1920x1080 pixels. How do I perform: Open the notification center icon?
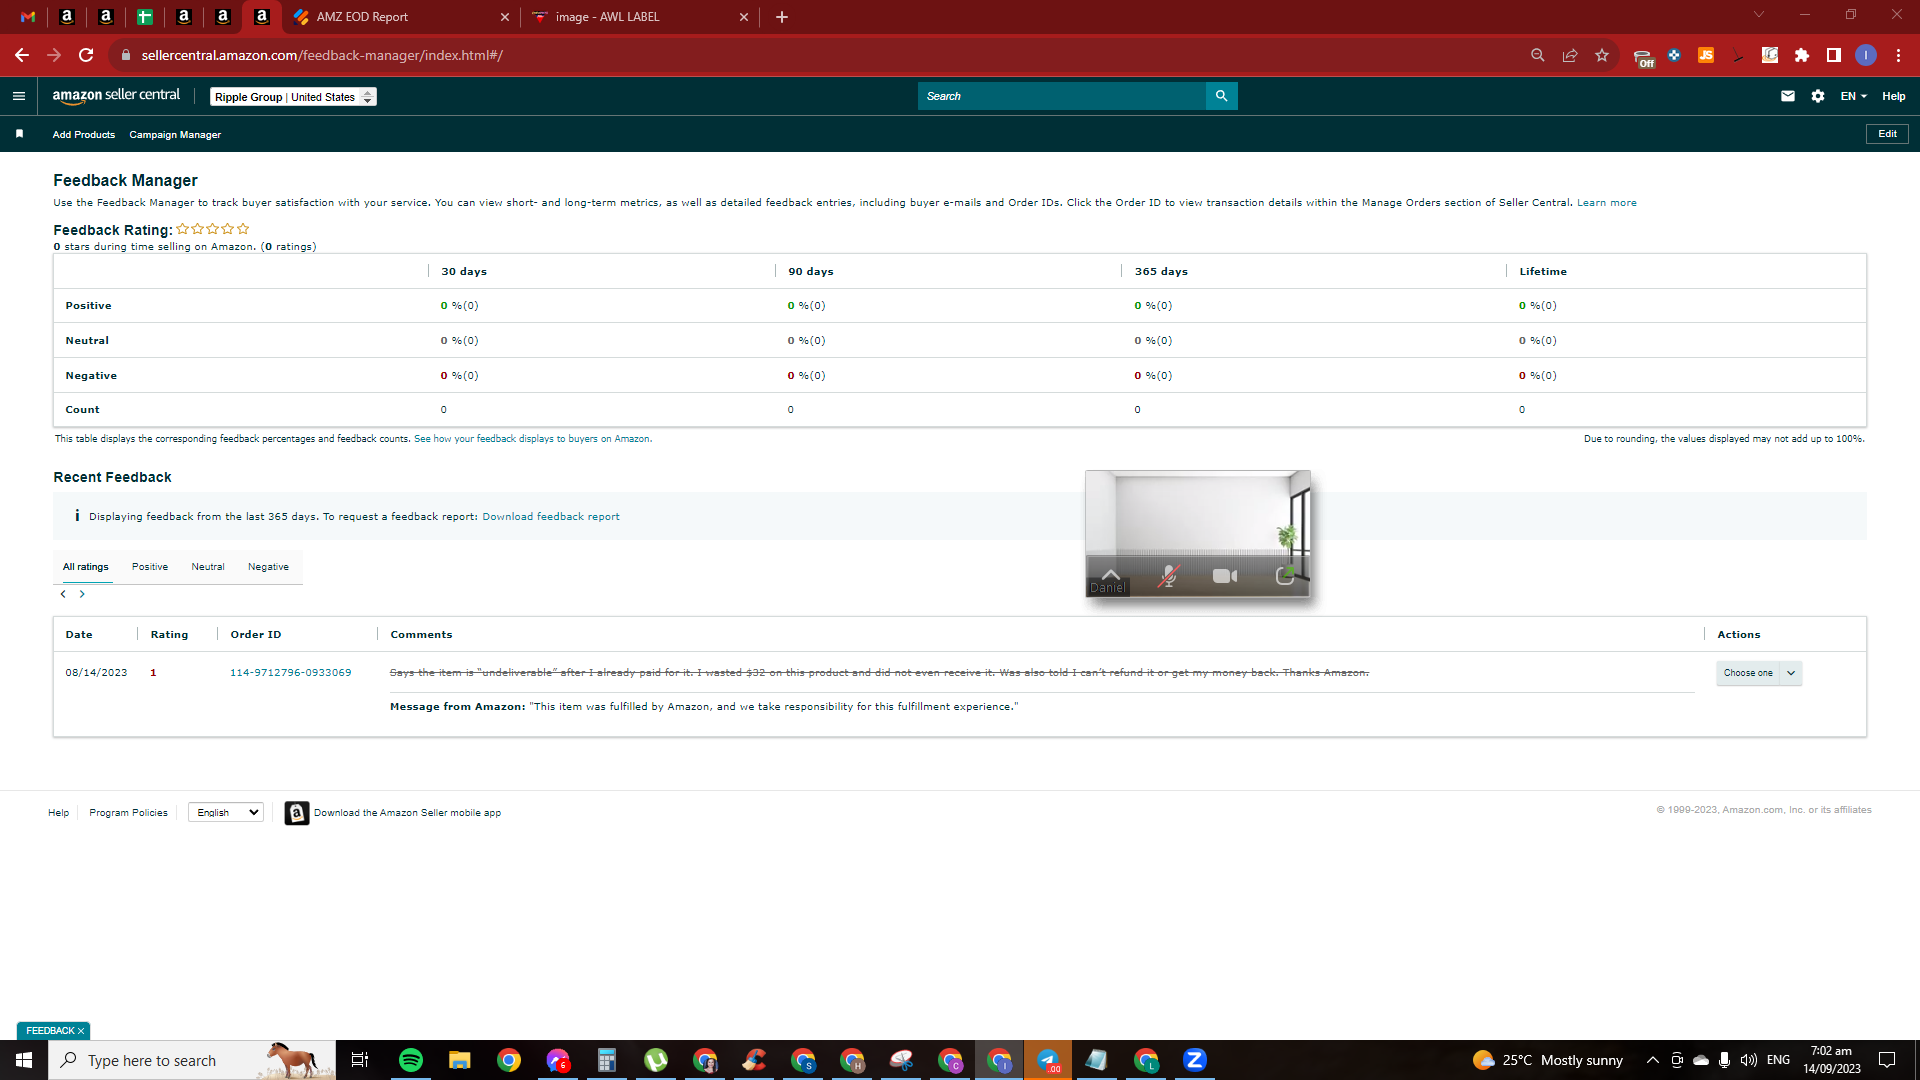[x=1887, y=1060]
